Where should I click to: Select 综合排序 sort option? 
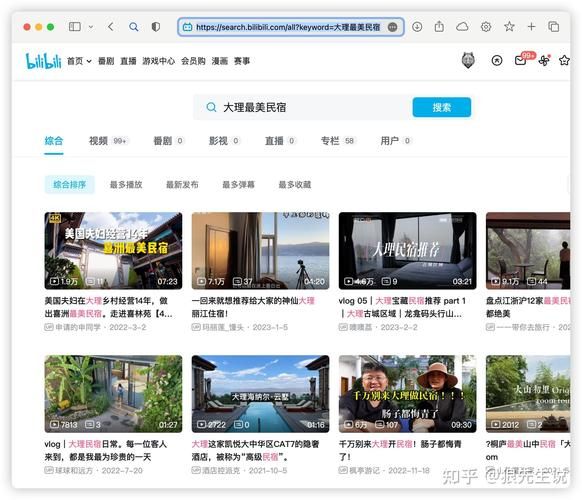69,184
